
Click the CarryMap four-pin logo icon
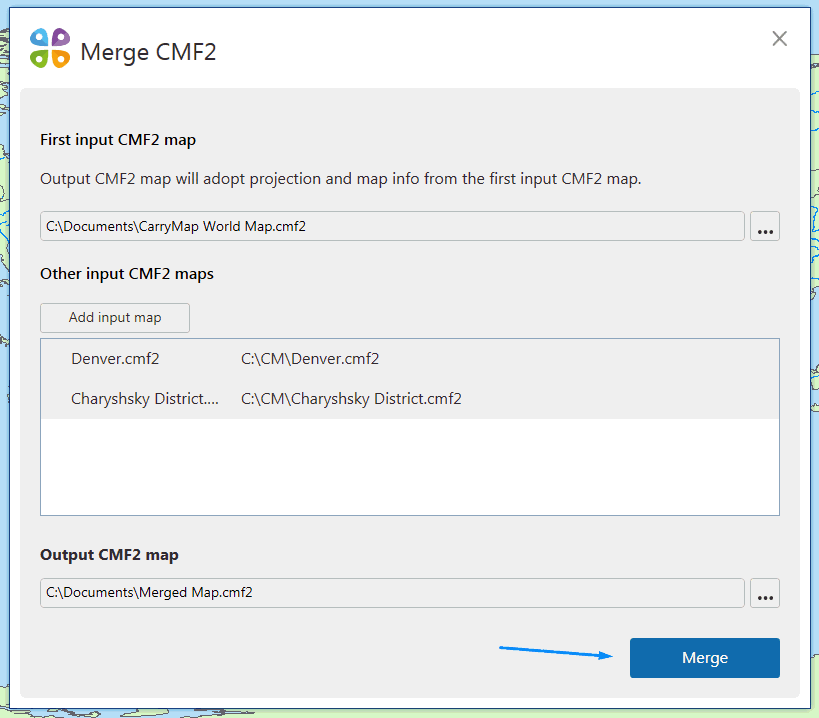click(48, 46)
